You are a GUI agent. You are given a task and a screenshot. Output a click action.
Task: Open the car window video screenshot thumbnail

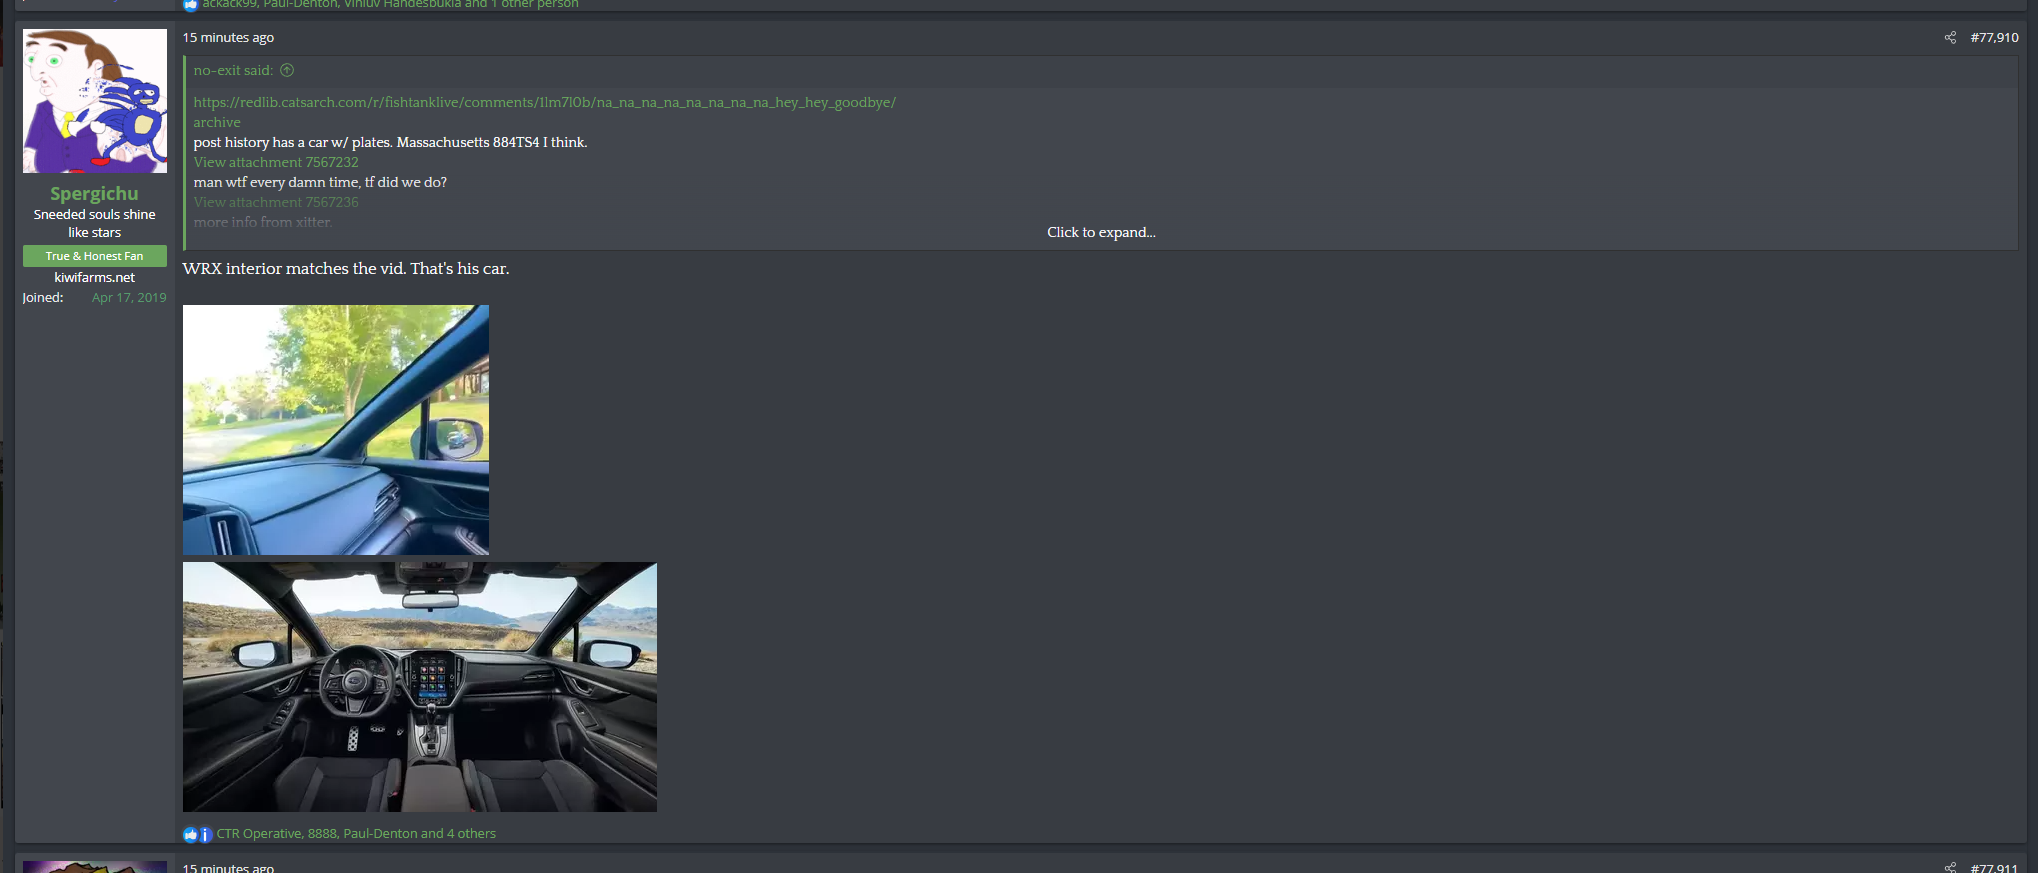(336, 430)
